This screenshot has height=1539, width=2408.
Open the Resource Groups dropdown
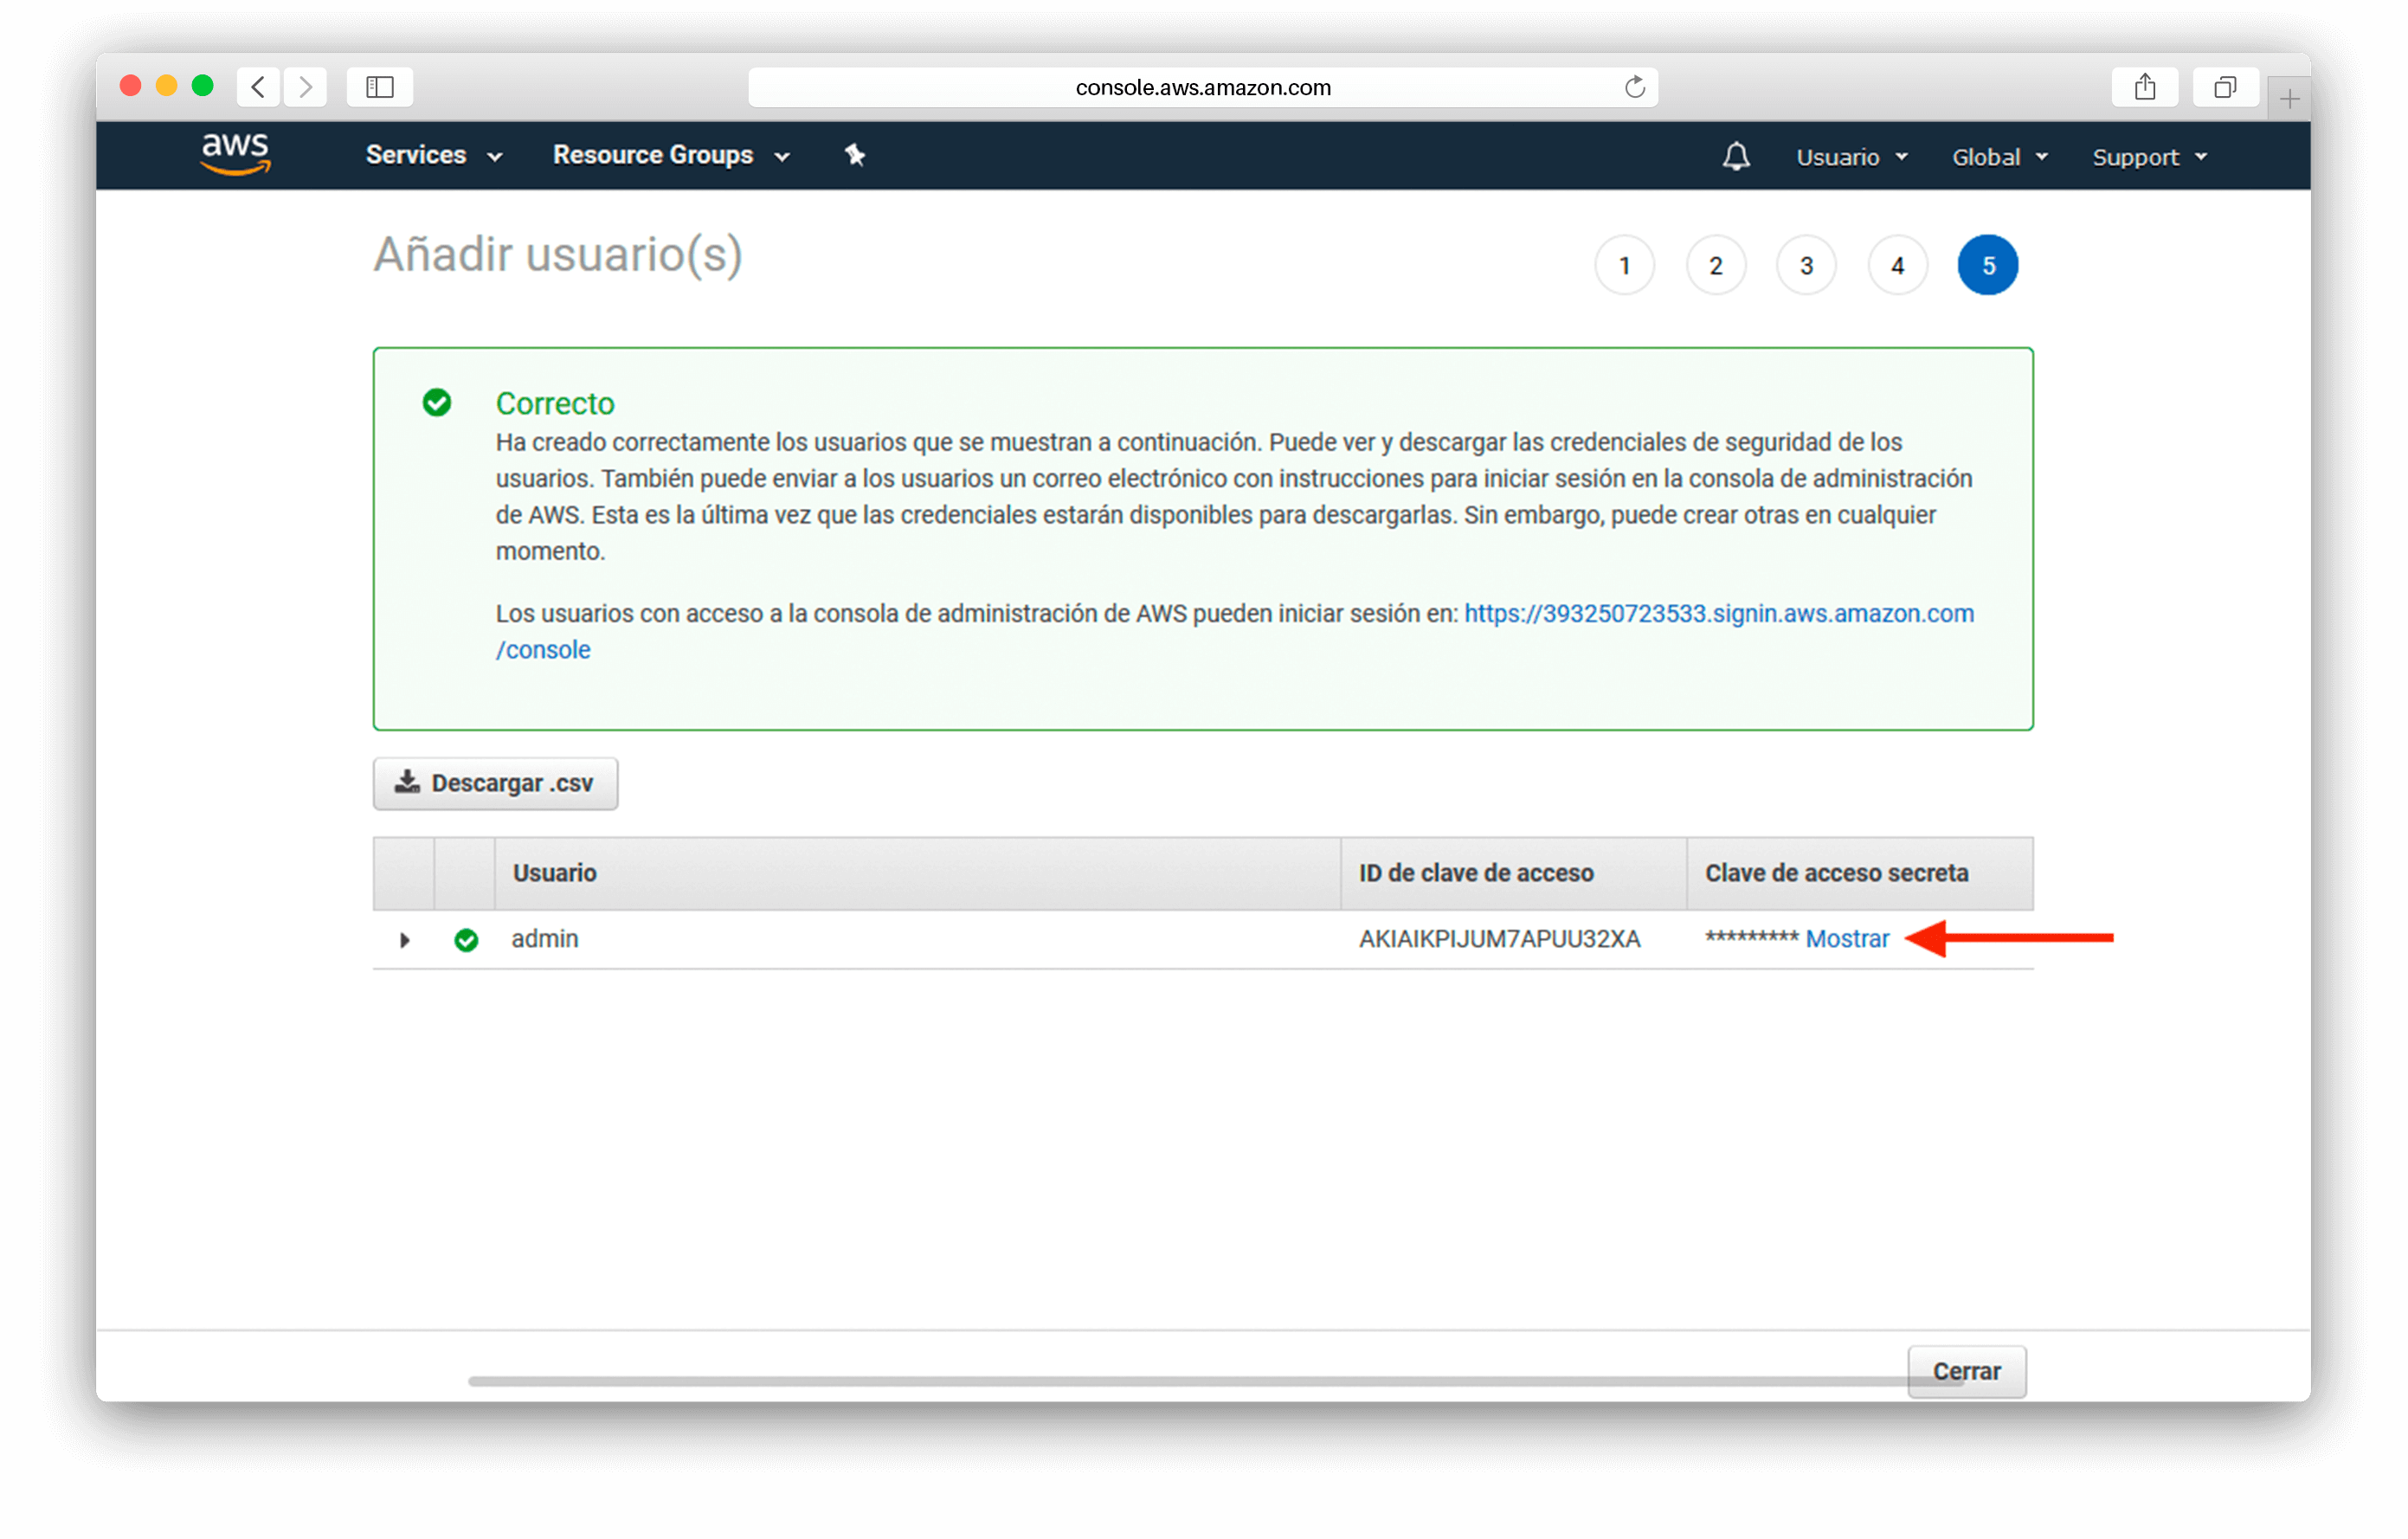pos(671,155)
